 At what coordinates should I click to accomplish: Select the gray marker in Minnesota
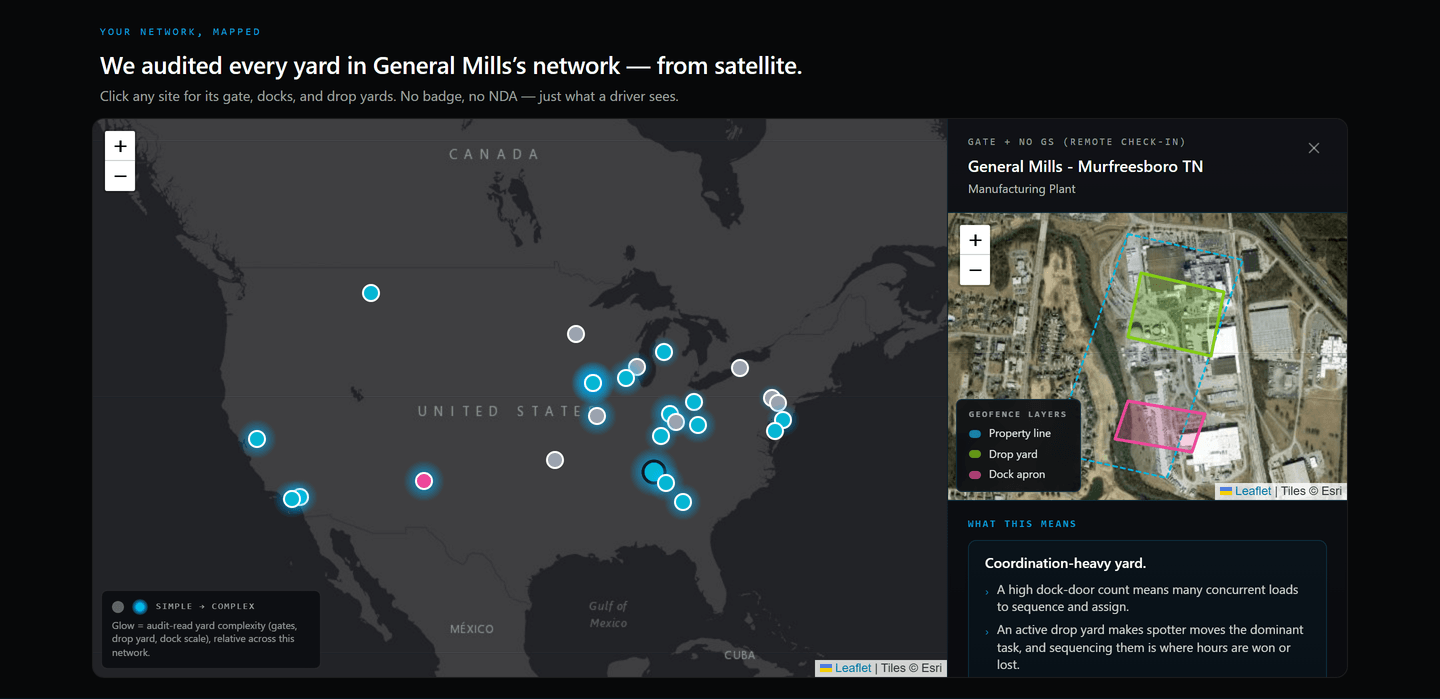tap(576, 334)
